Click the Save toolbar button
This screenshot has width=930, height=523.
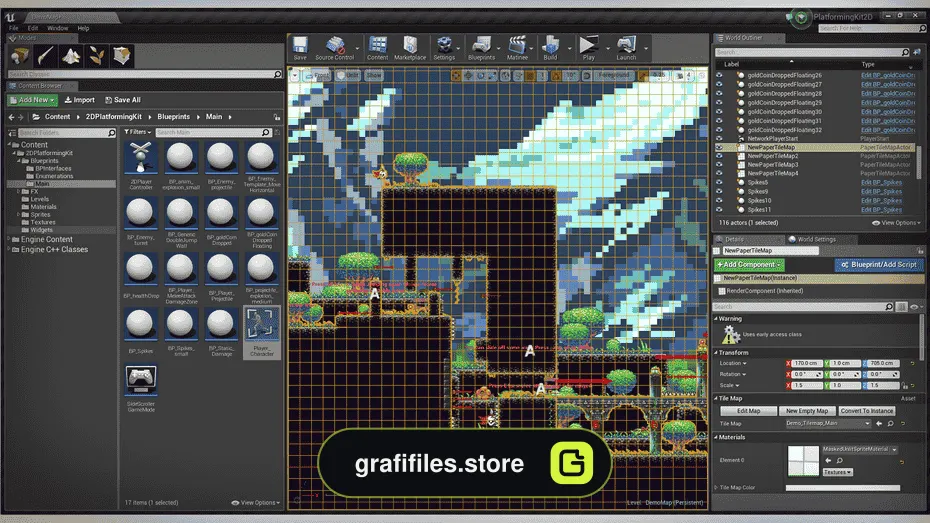tap(300, 48)
